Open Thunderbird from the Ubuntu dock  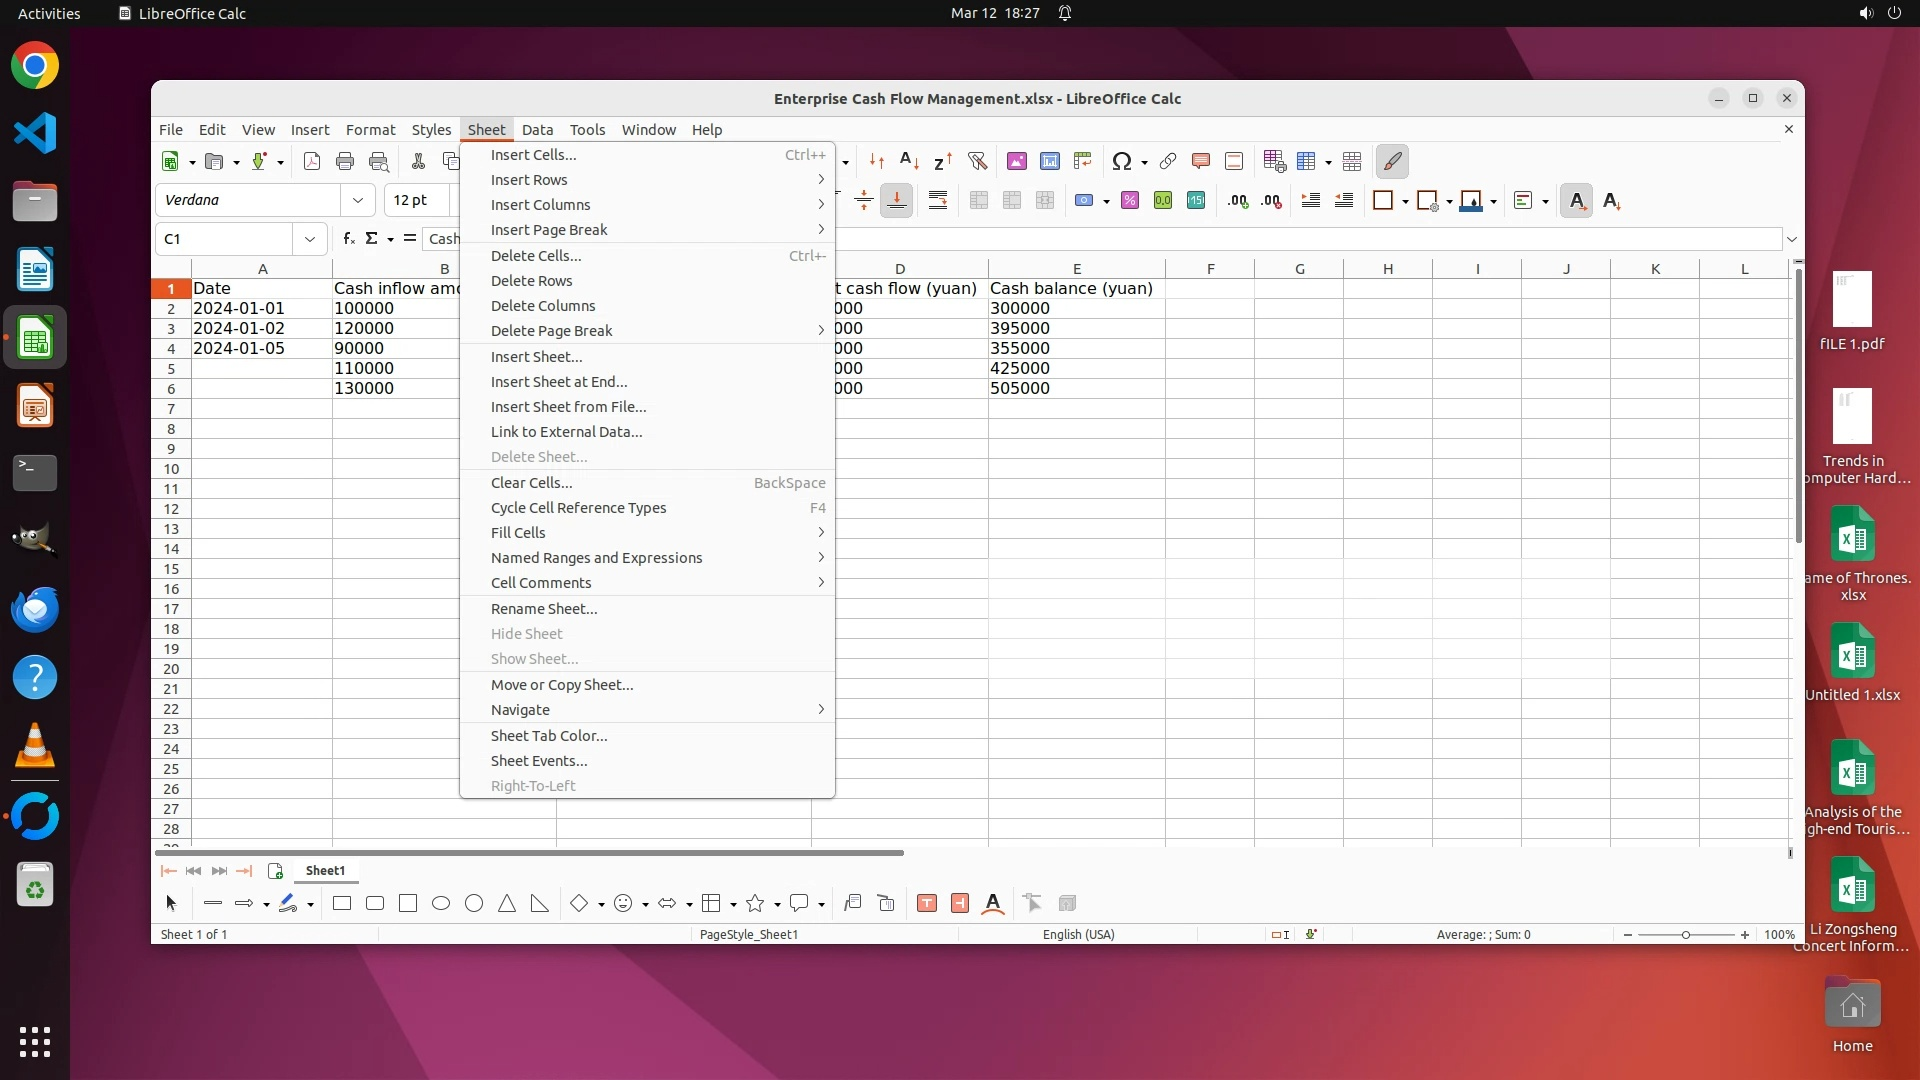click(35, 610)
